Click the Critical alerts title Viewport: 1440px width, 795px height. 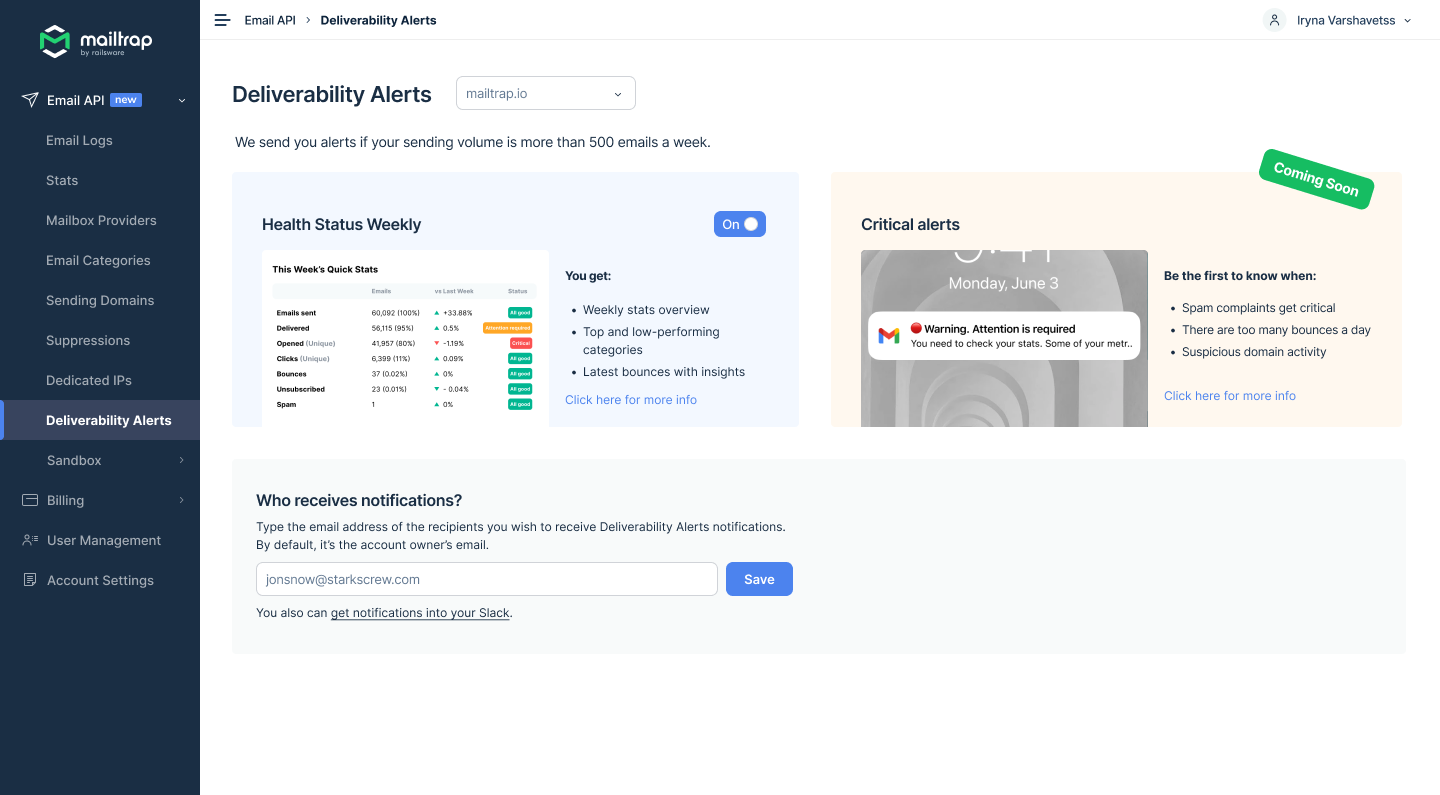tap(910, 225)
